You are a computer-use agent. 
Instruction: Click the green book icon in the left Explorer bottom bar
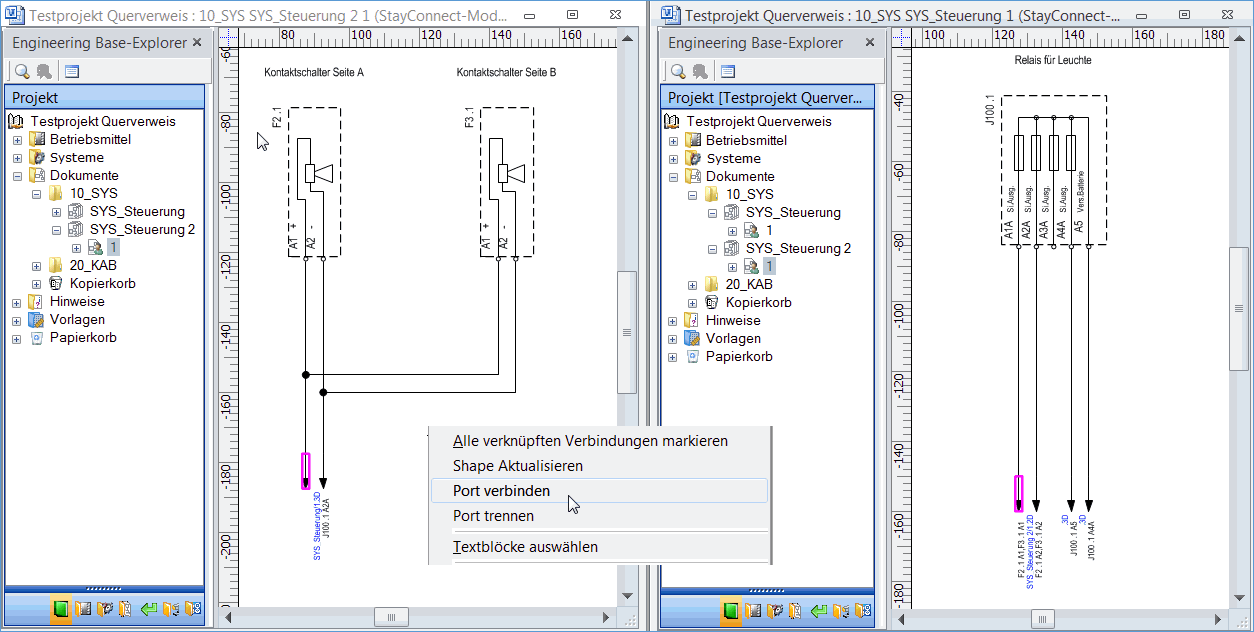click(60, 608)
